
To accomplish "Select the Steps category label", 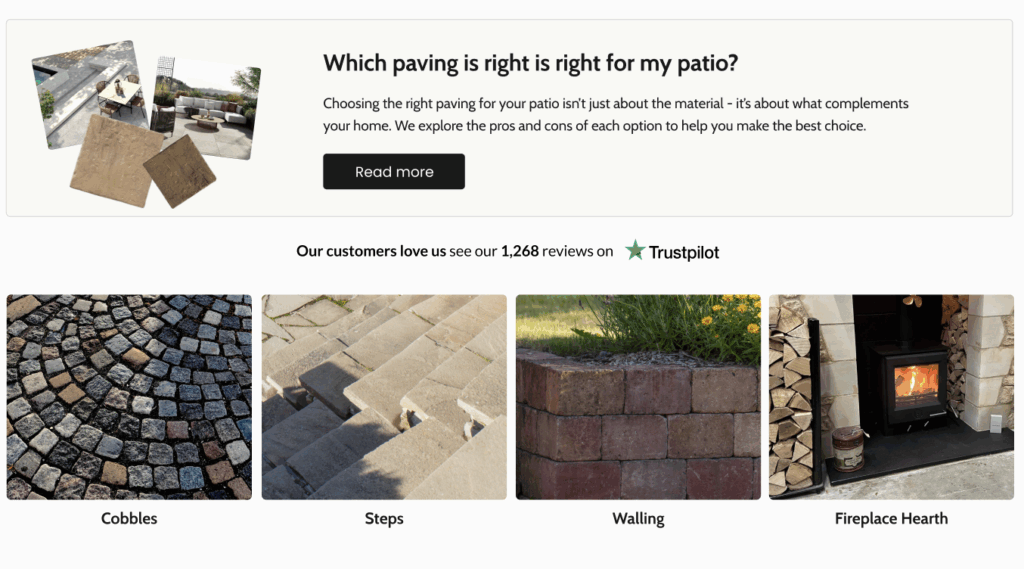I will 384,518.
